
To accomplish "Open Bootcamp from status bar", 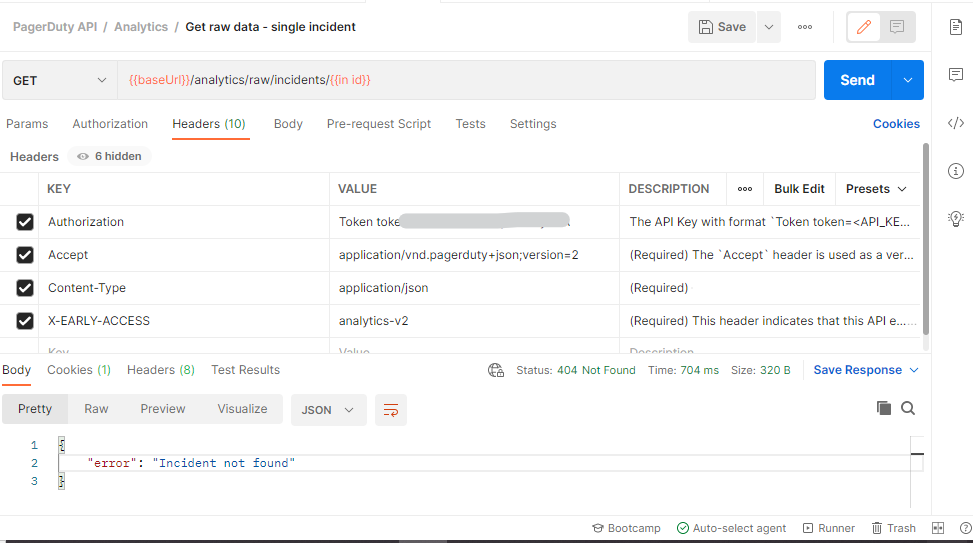I will 626,528.
